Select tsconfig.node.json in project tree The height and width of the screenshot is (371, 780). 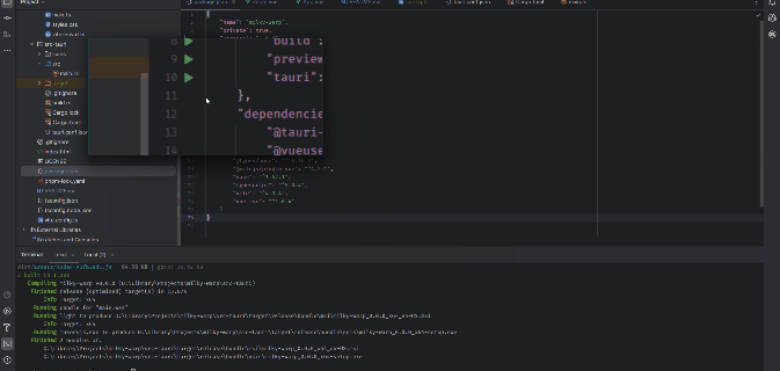pos(64,210)
